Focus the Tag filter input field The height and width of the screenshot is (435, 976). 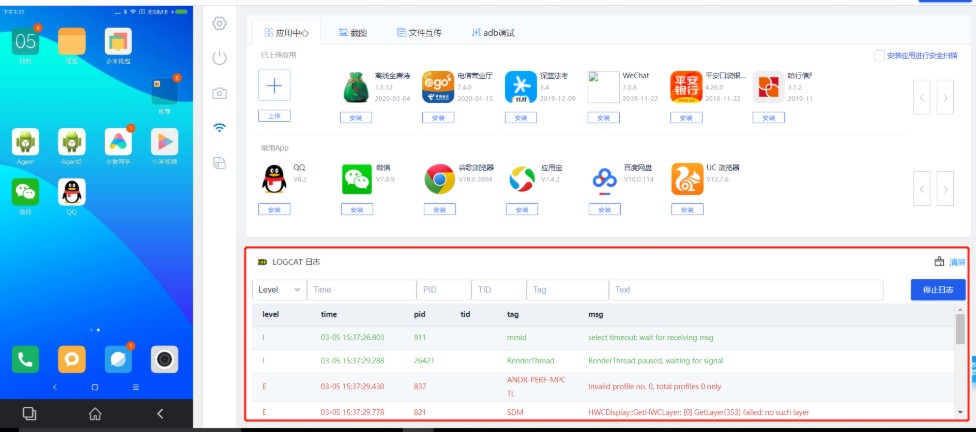[568, 290]
